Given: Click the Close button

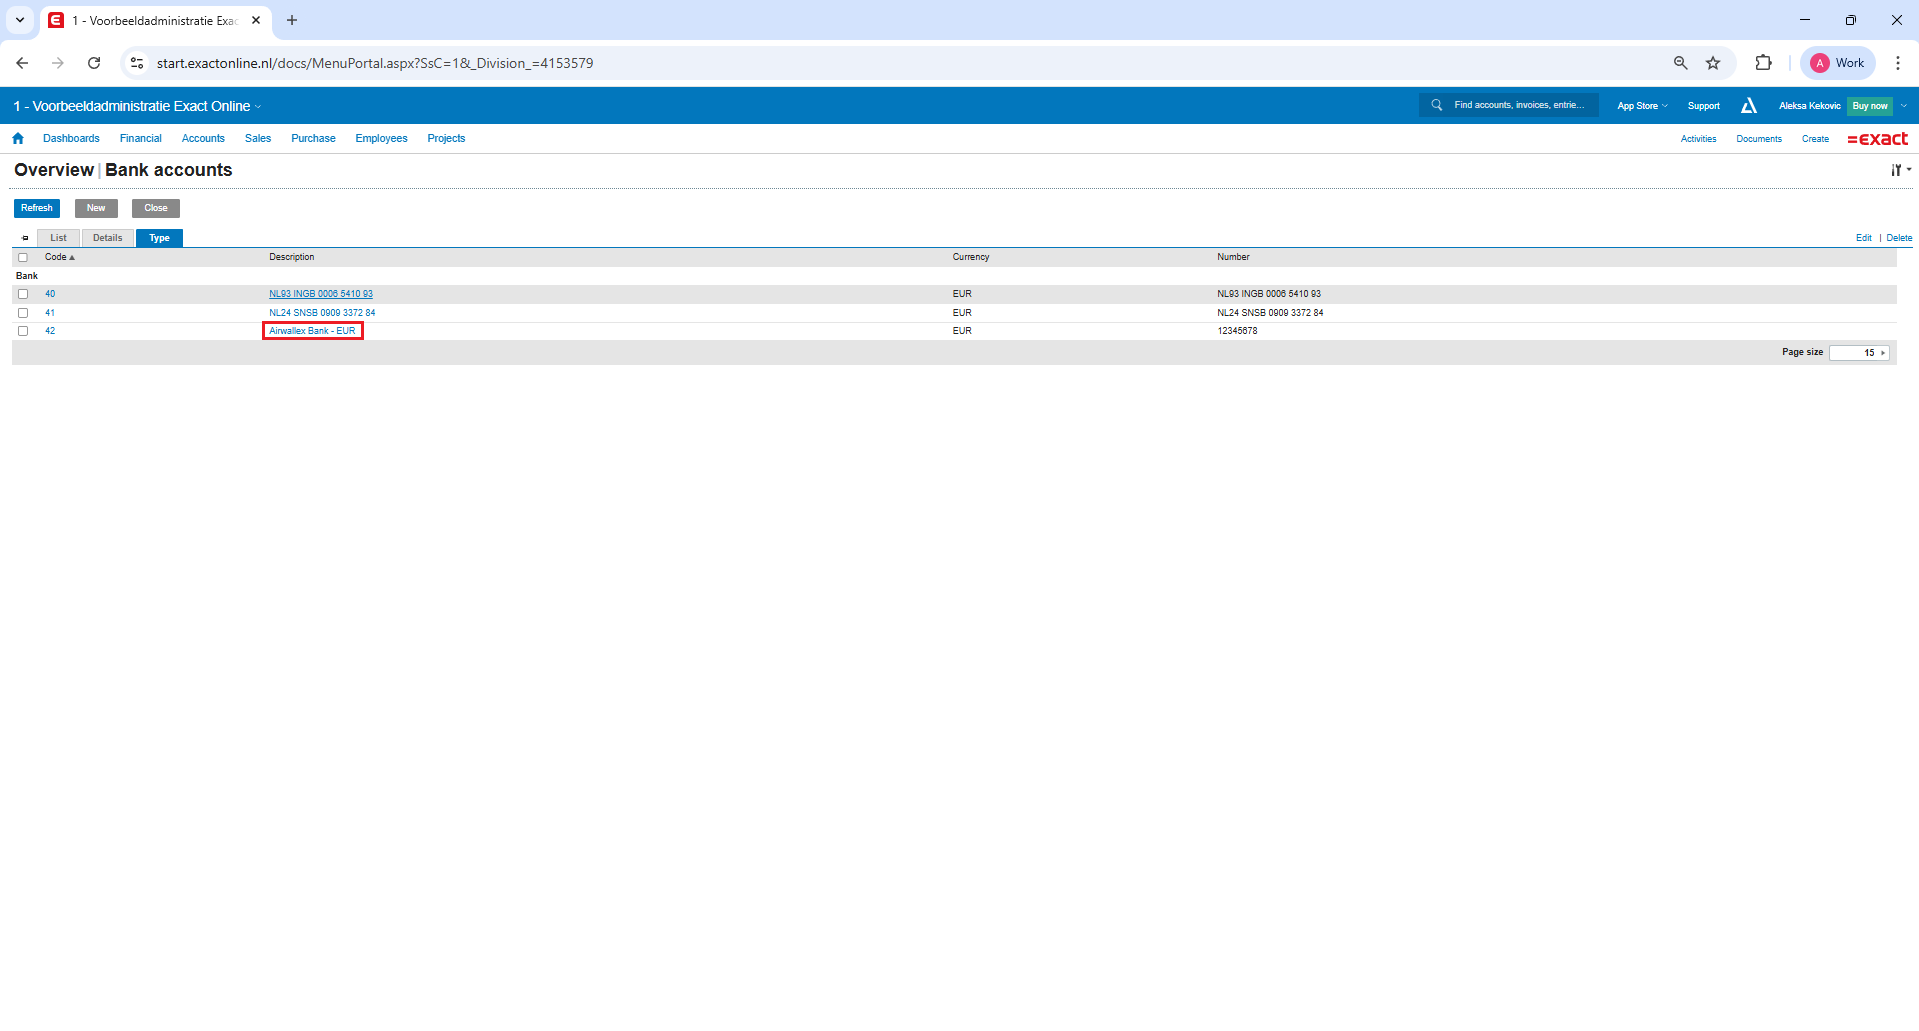Looking at the screenshot, I should click(x=156, y=208).
